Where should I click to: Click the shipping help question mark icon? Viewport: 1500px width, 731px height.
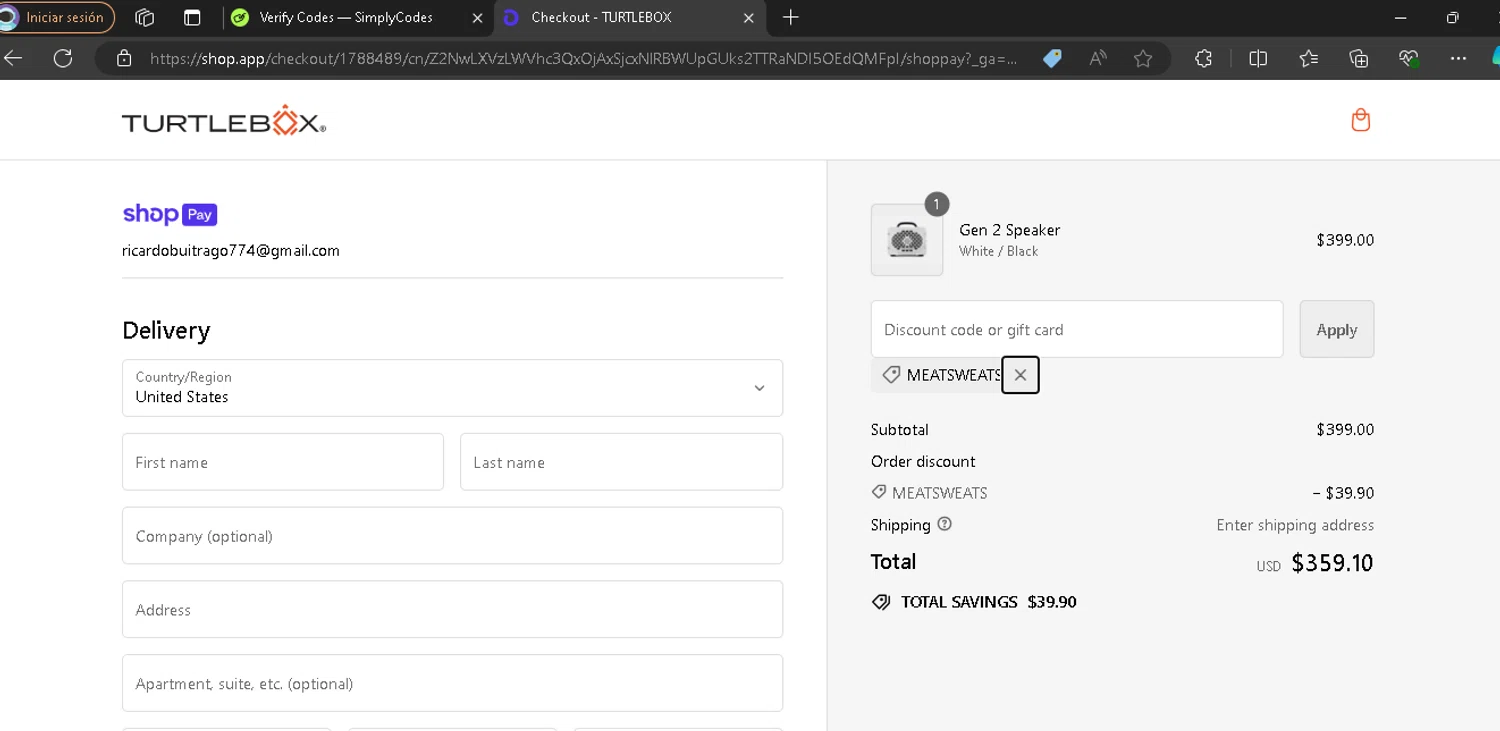click(x=945, y=524)
